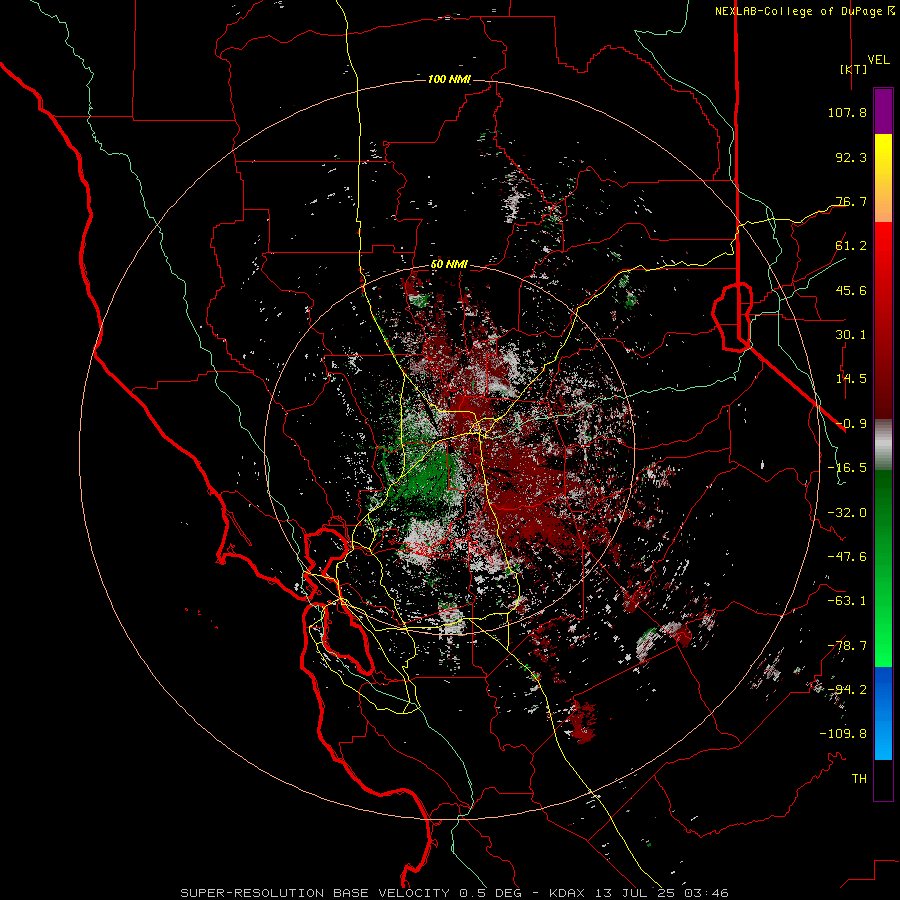Select the 107.8 value on velocity scale
Image resolution: width=900 pixels, height=900 pixels.
click(x=847, y=112)
